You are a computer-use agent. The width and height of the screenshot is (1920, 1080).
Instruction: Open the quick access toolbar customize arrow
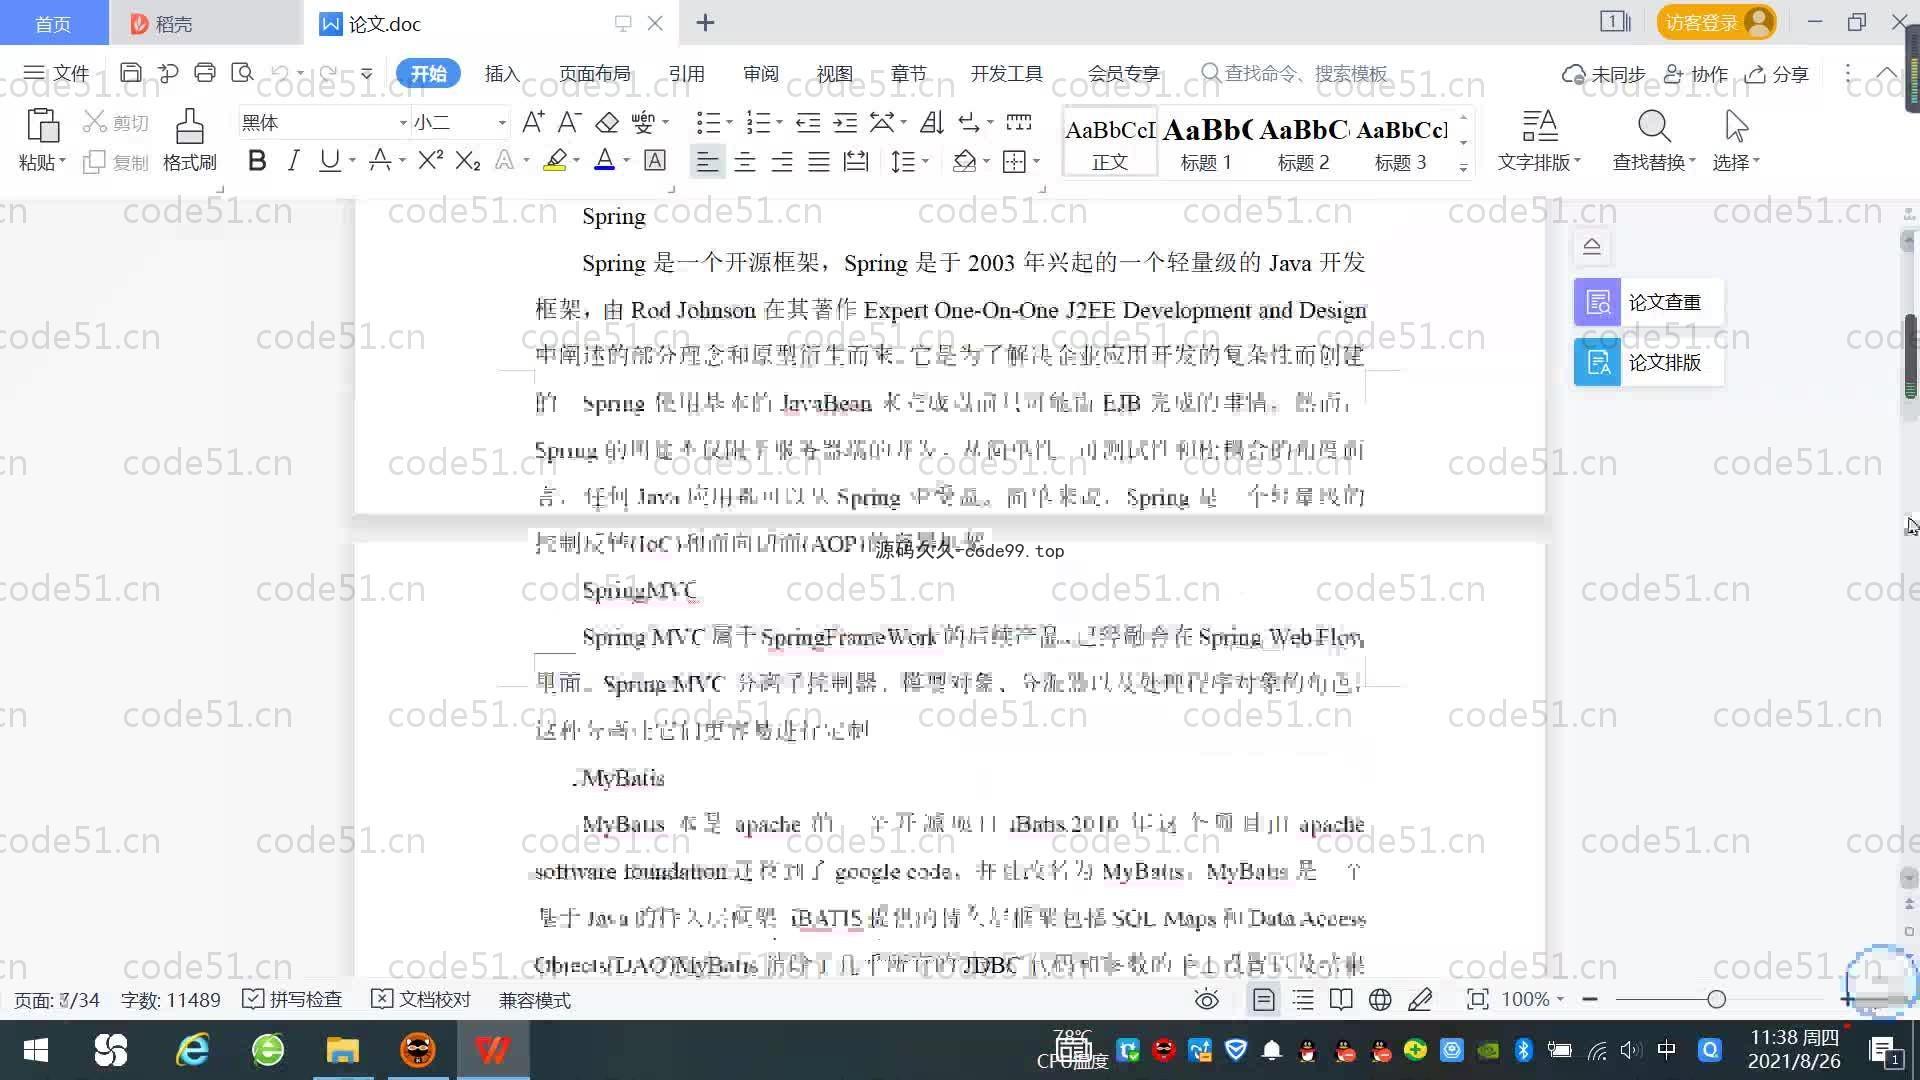[x=367, y=73]
